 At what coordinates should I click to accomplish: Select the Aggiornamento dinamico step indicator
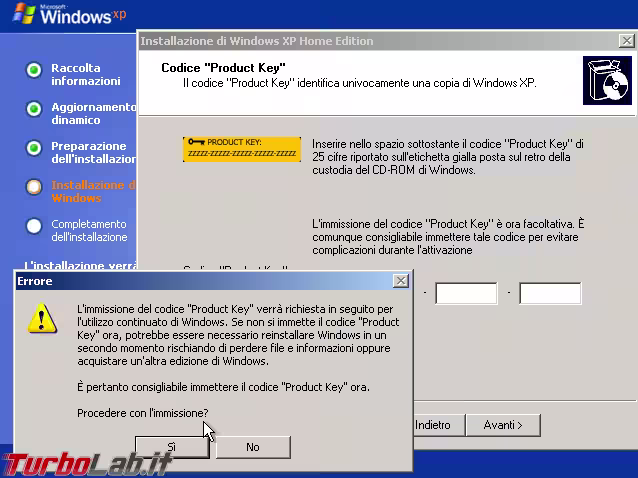tap(34, 109)
